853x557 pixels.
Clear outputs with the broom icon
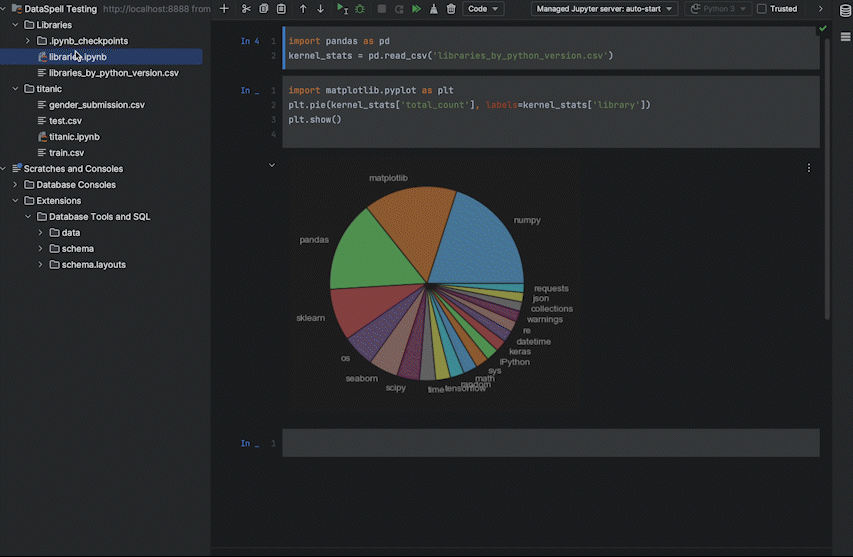434,9
